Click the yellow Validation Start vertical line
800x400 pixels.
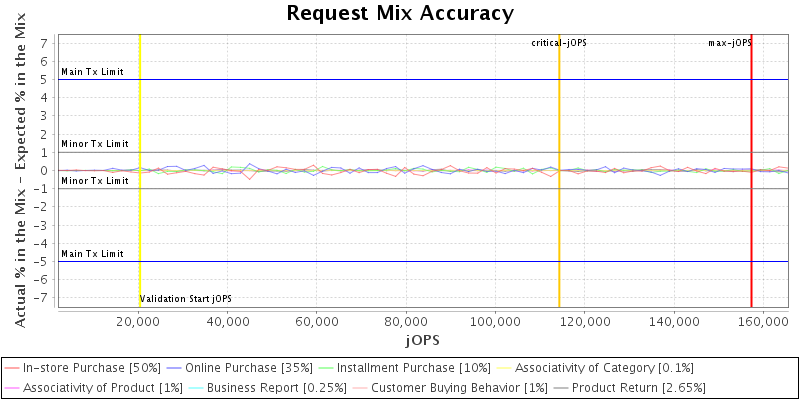coord(140,220)
